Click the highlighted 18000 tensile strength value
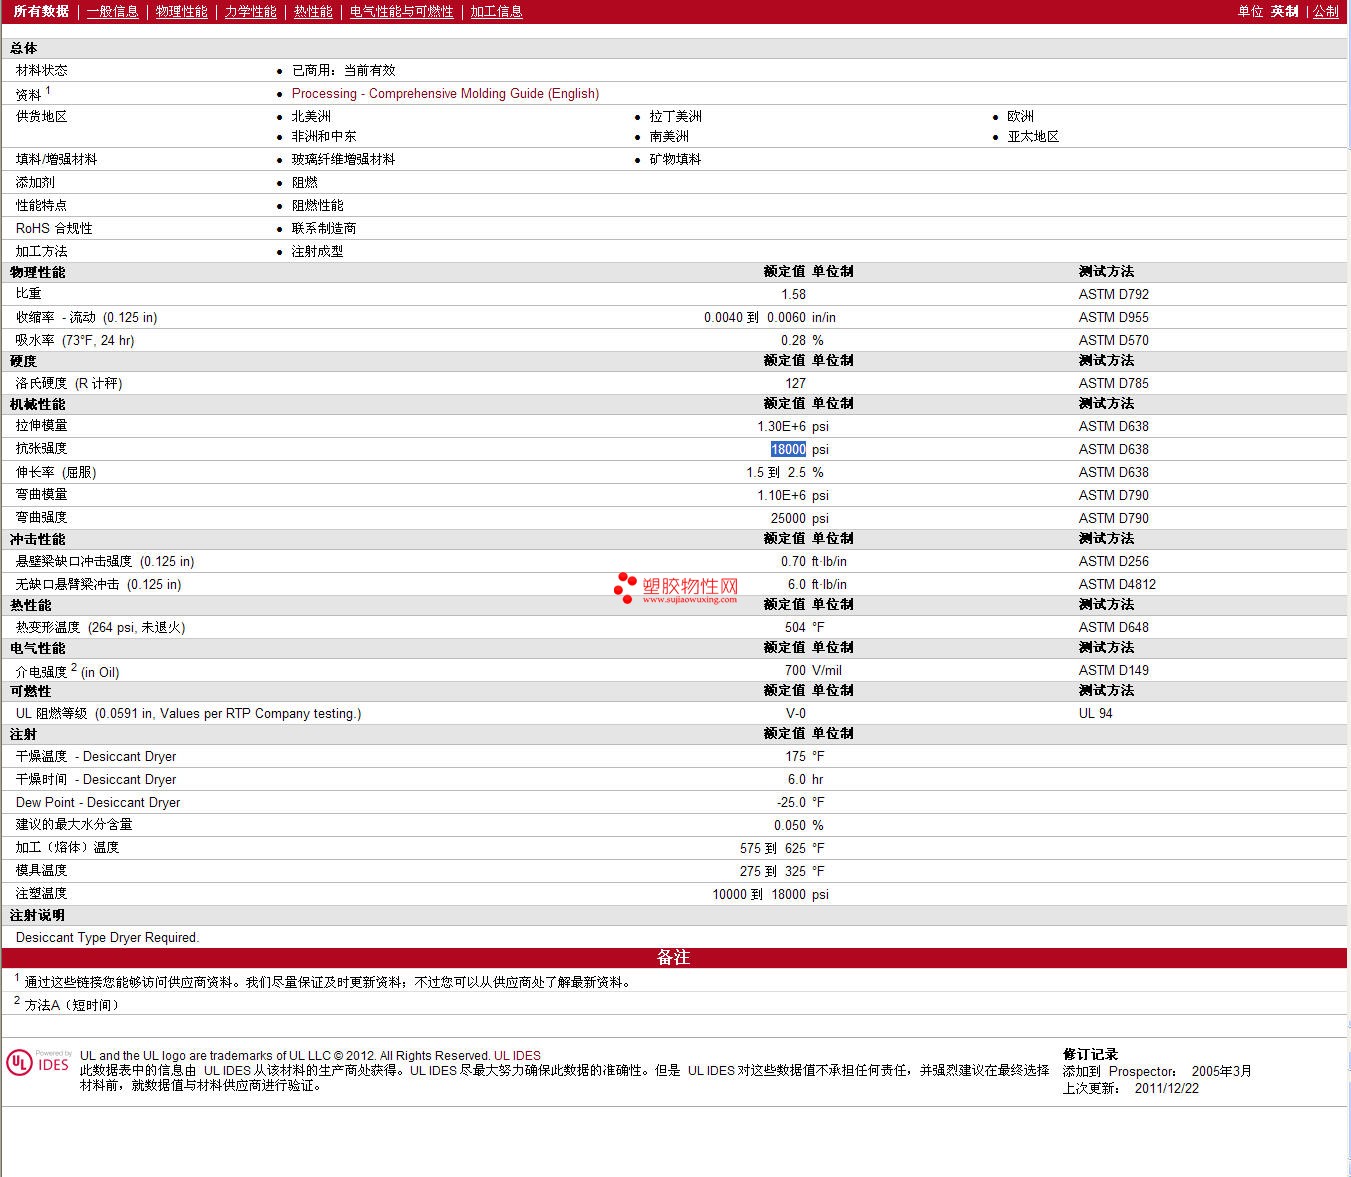Screen dimensions: 1351x1177 coord(788,450)
